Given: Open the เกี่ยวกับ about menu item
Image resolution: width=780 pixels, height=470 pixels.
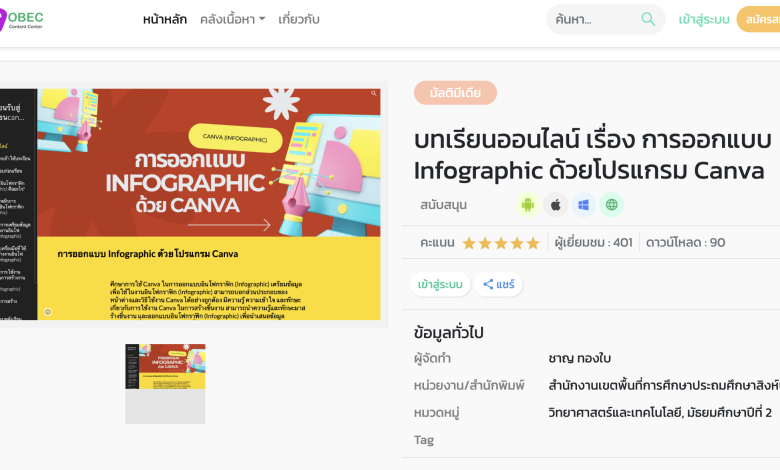Looking at the screenshot, I should (298, 19).
